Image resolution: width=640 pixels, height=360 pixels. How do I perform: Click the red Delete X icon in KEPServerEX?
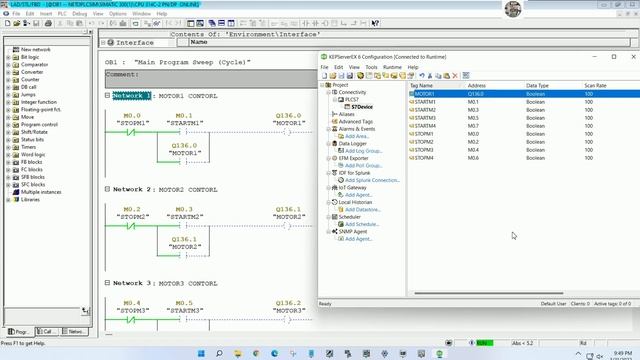point(455,76)
